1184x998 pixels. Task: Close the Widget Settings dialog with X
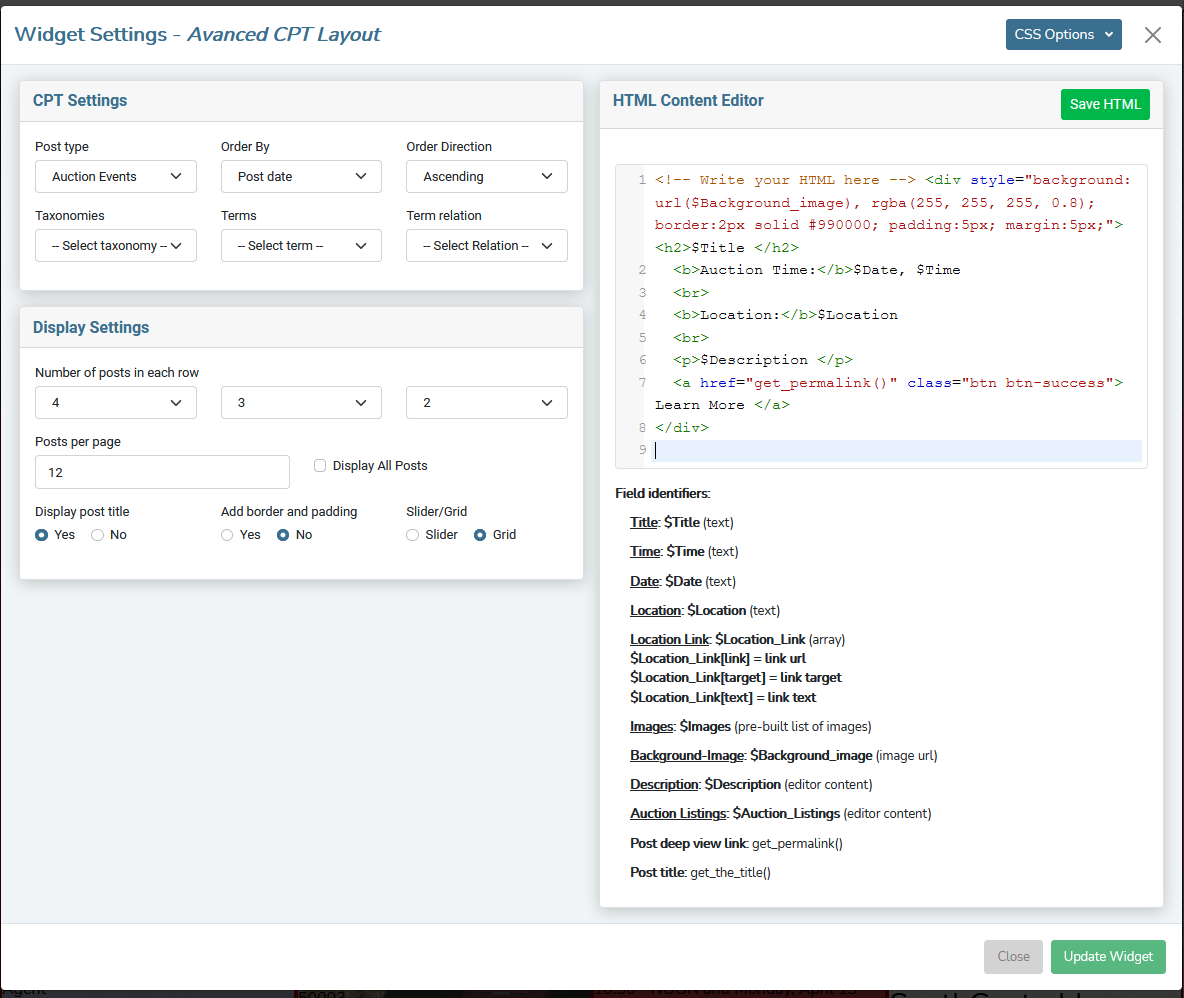(1152, 35)
